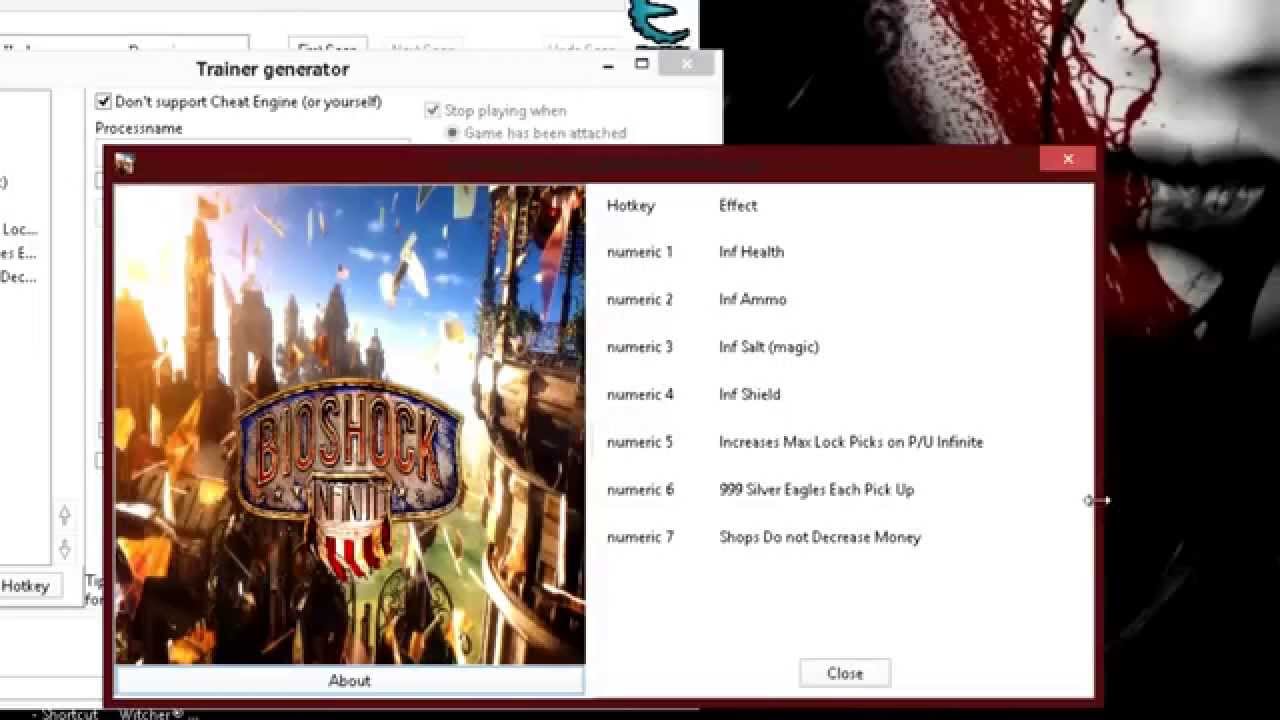The image size is (1280, 720).
Task: Click the move down arrow beside the list
Action: tap(65, 549)
